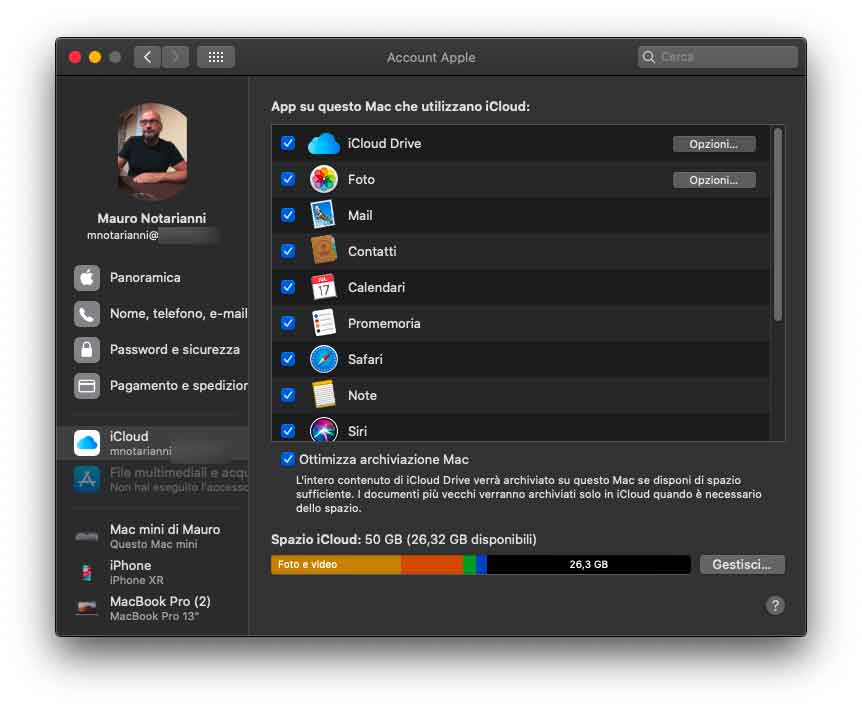
Task: Click the Calendari calendar icon
Action: click(323, 287)
